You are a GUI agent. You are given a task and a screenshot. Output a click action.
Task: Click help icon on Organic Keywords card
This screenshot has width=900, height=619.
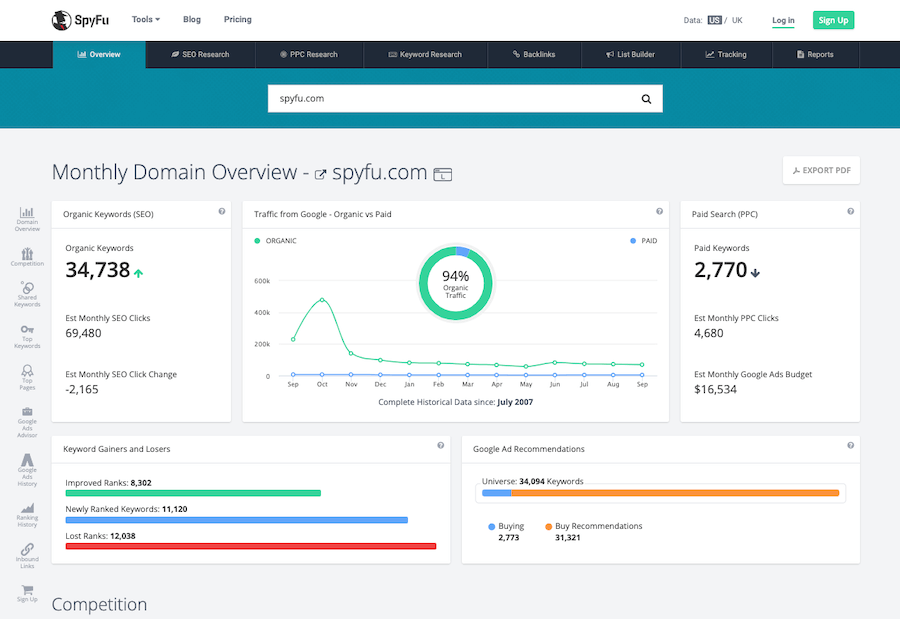point(222,211)
